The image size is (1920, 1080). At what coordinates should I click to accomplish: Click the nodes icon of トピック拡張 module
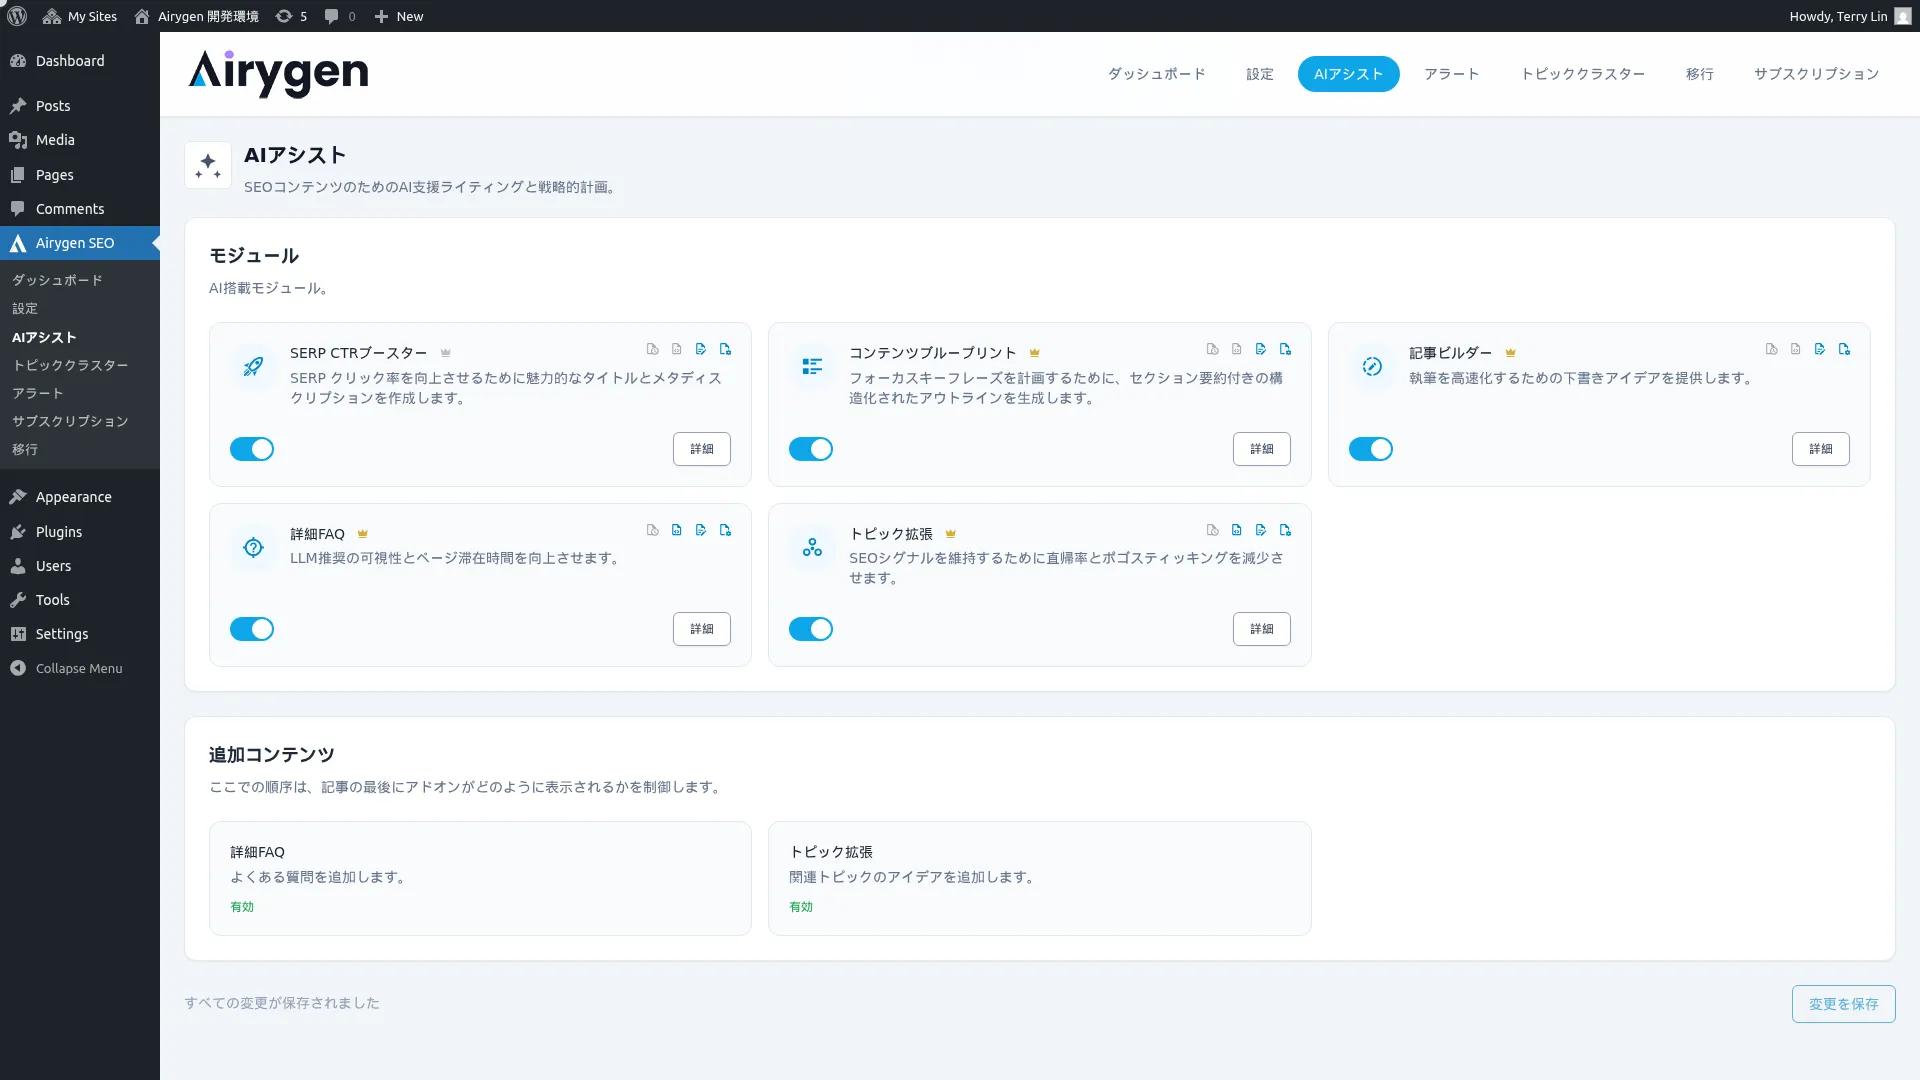812,548
